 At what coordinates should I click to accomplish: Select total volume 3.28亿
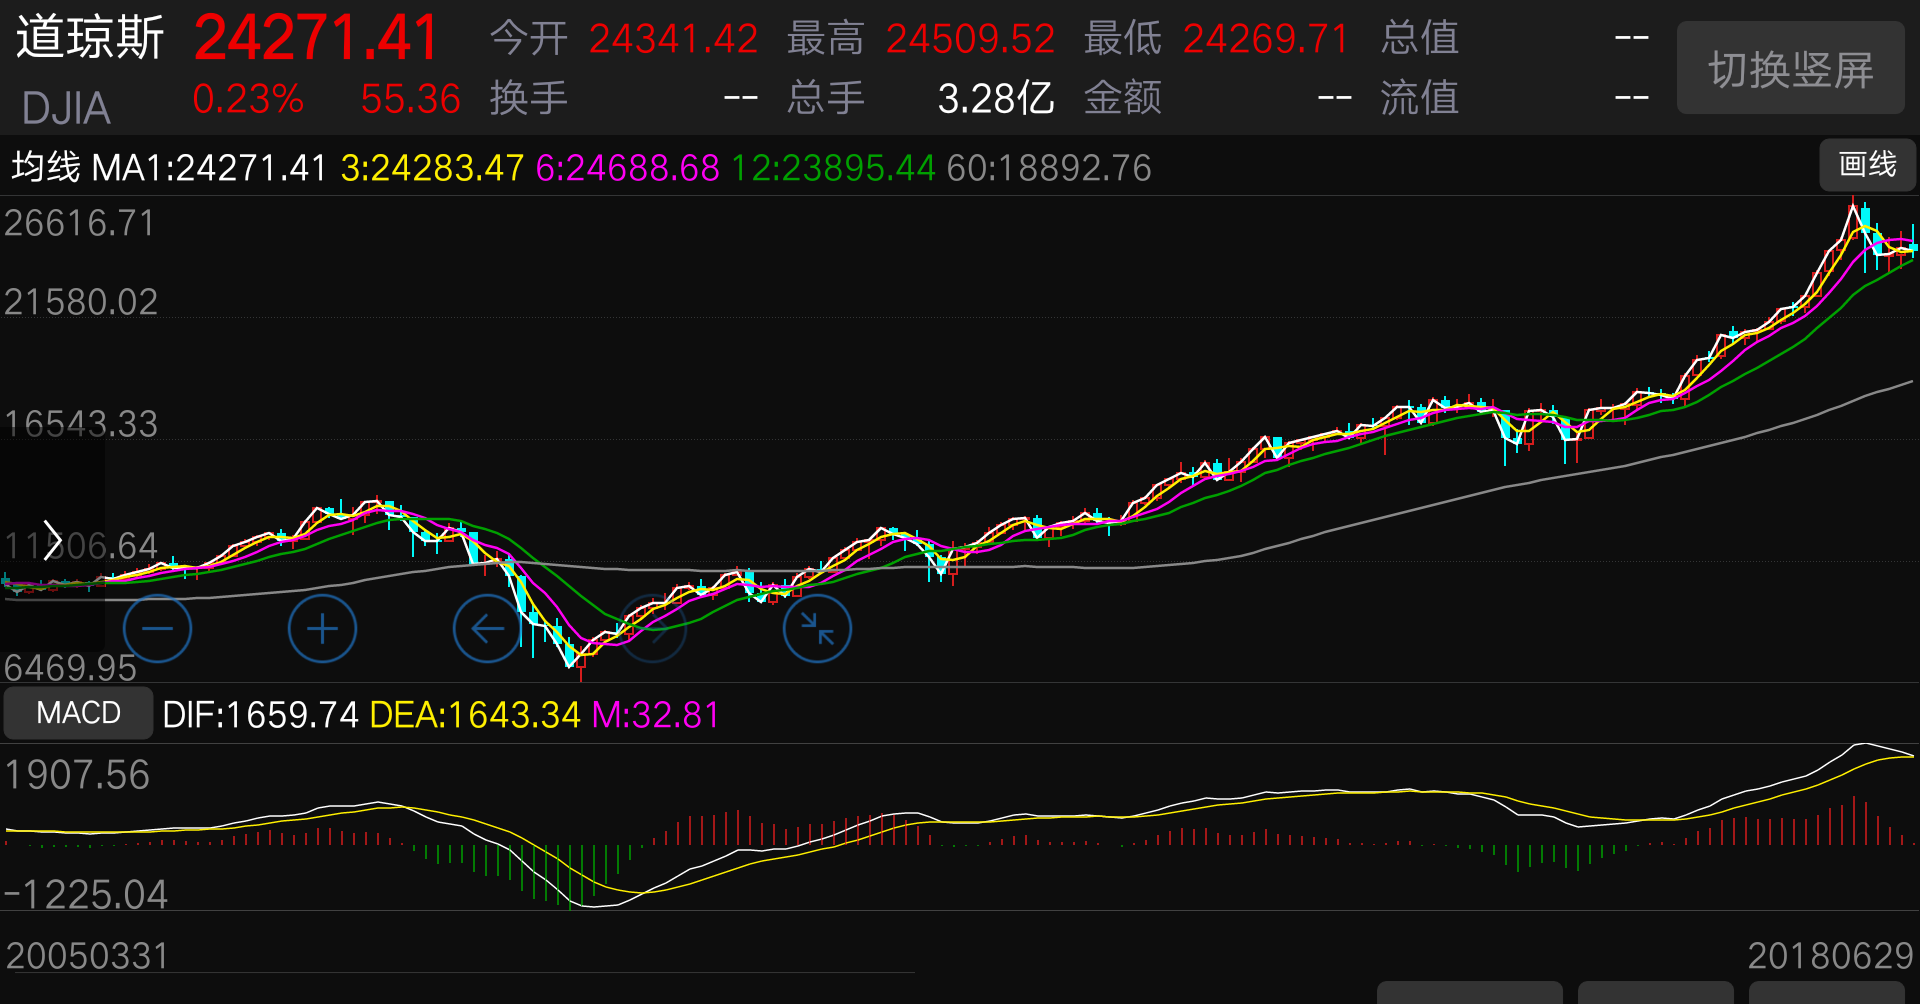(x=996, y=98)
